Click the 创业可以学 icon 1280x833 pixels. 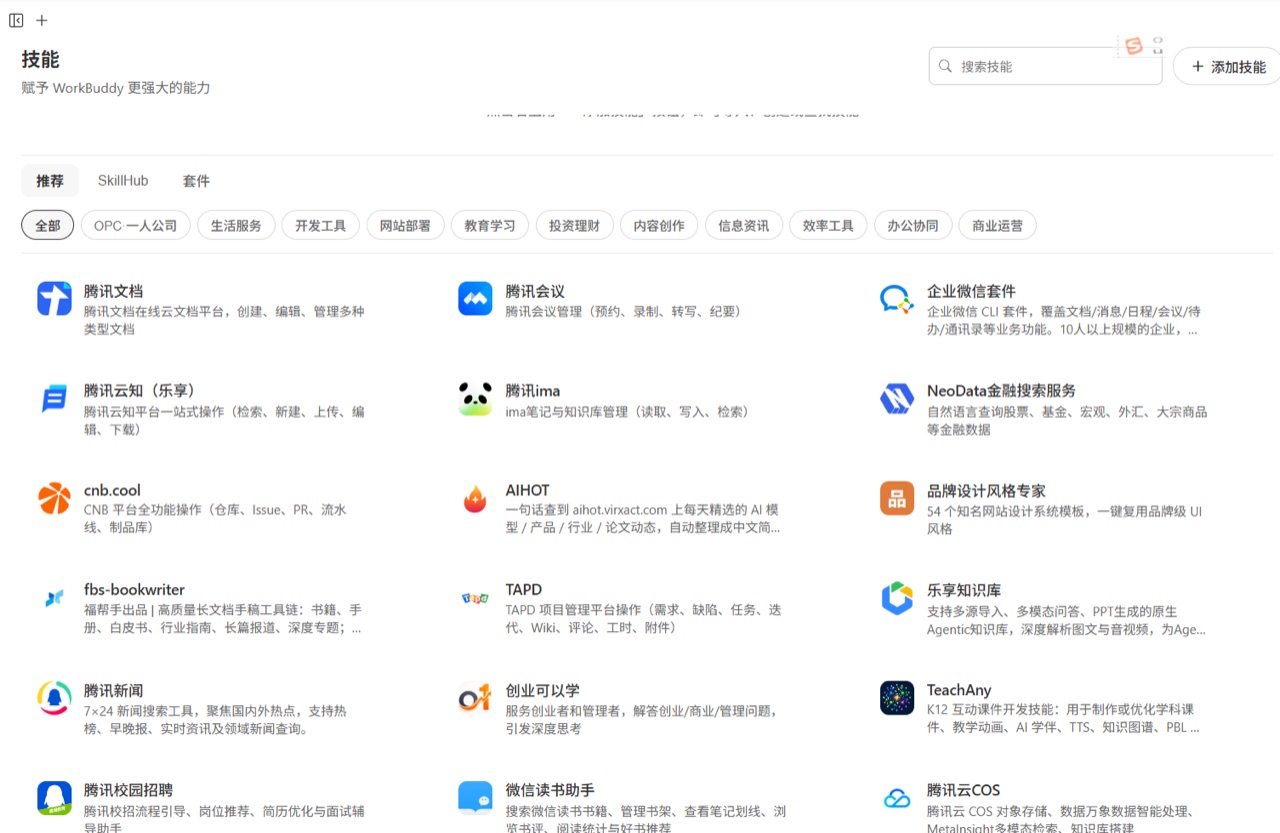click(x=475, y=698)
